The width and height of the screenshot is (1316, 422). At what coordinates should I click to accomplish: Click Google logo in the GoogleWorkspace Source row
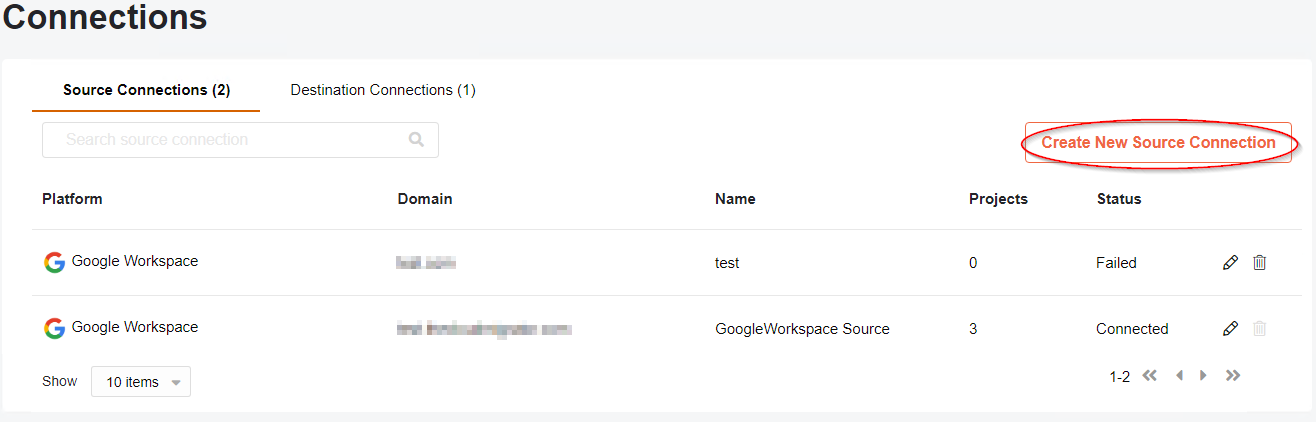pyautogui.click(x=54, y=328)
